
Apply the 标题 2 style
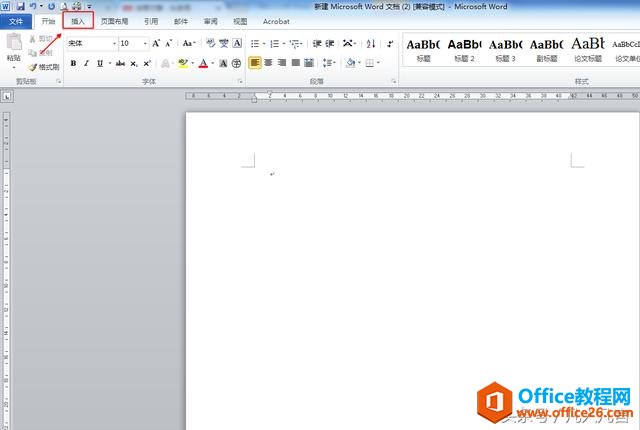(462, 48)
